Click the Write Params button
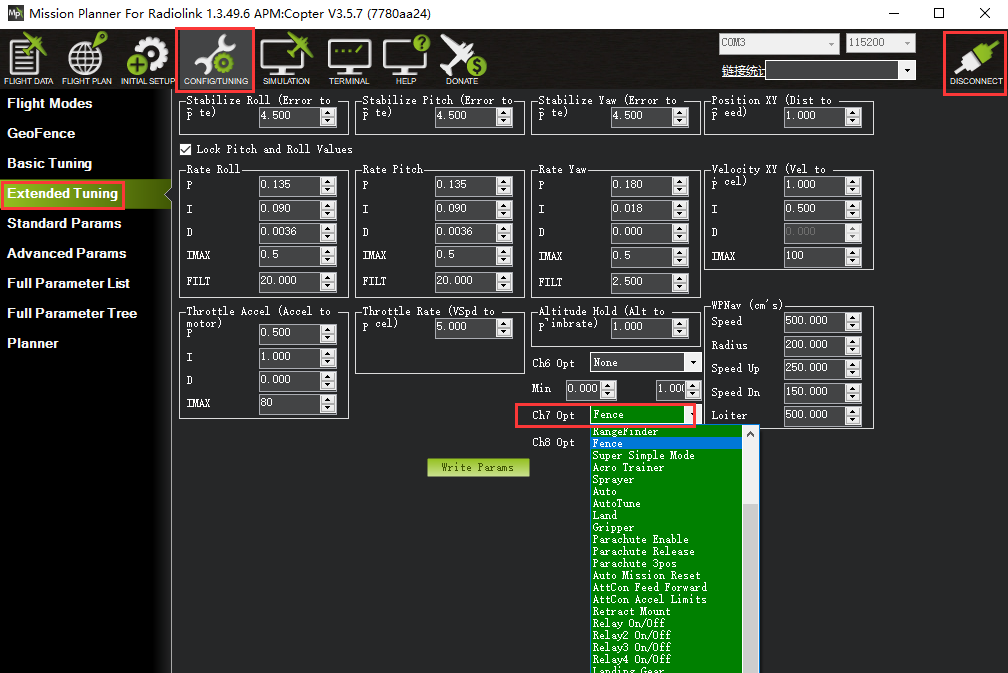The image size is (1008, 673). pos(478,467)
